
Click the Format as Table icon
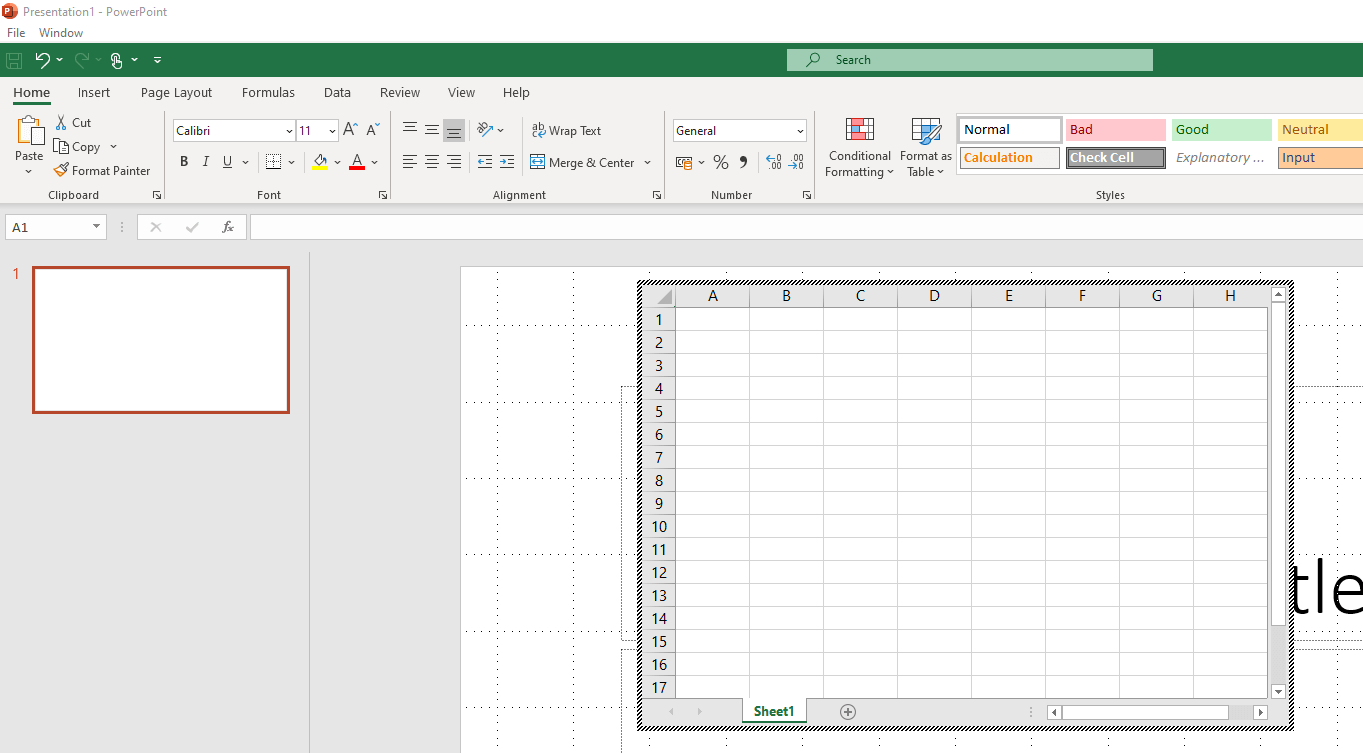[x=925, y=147]
